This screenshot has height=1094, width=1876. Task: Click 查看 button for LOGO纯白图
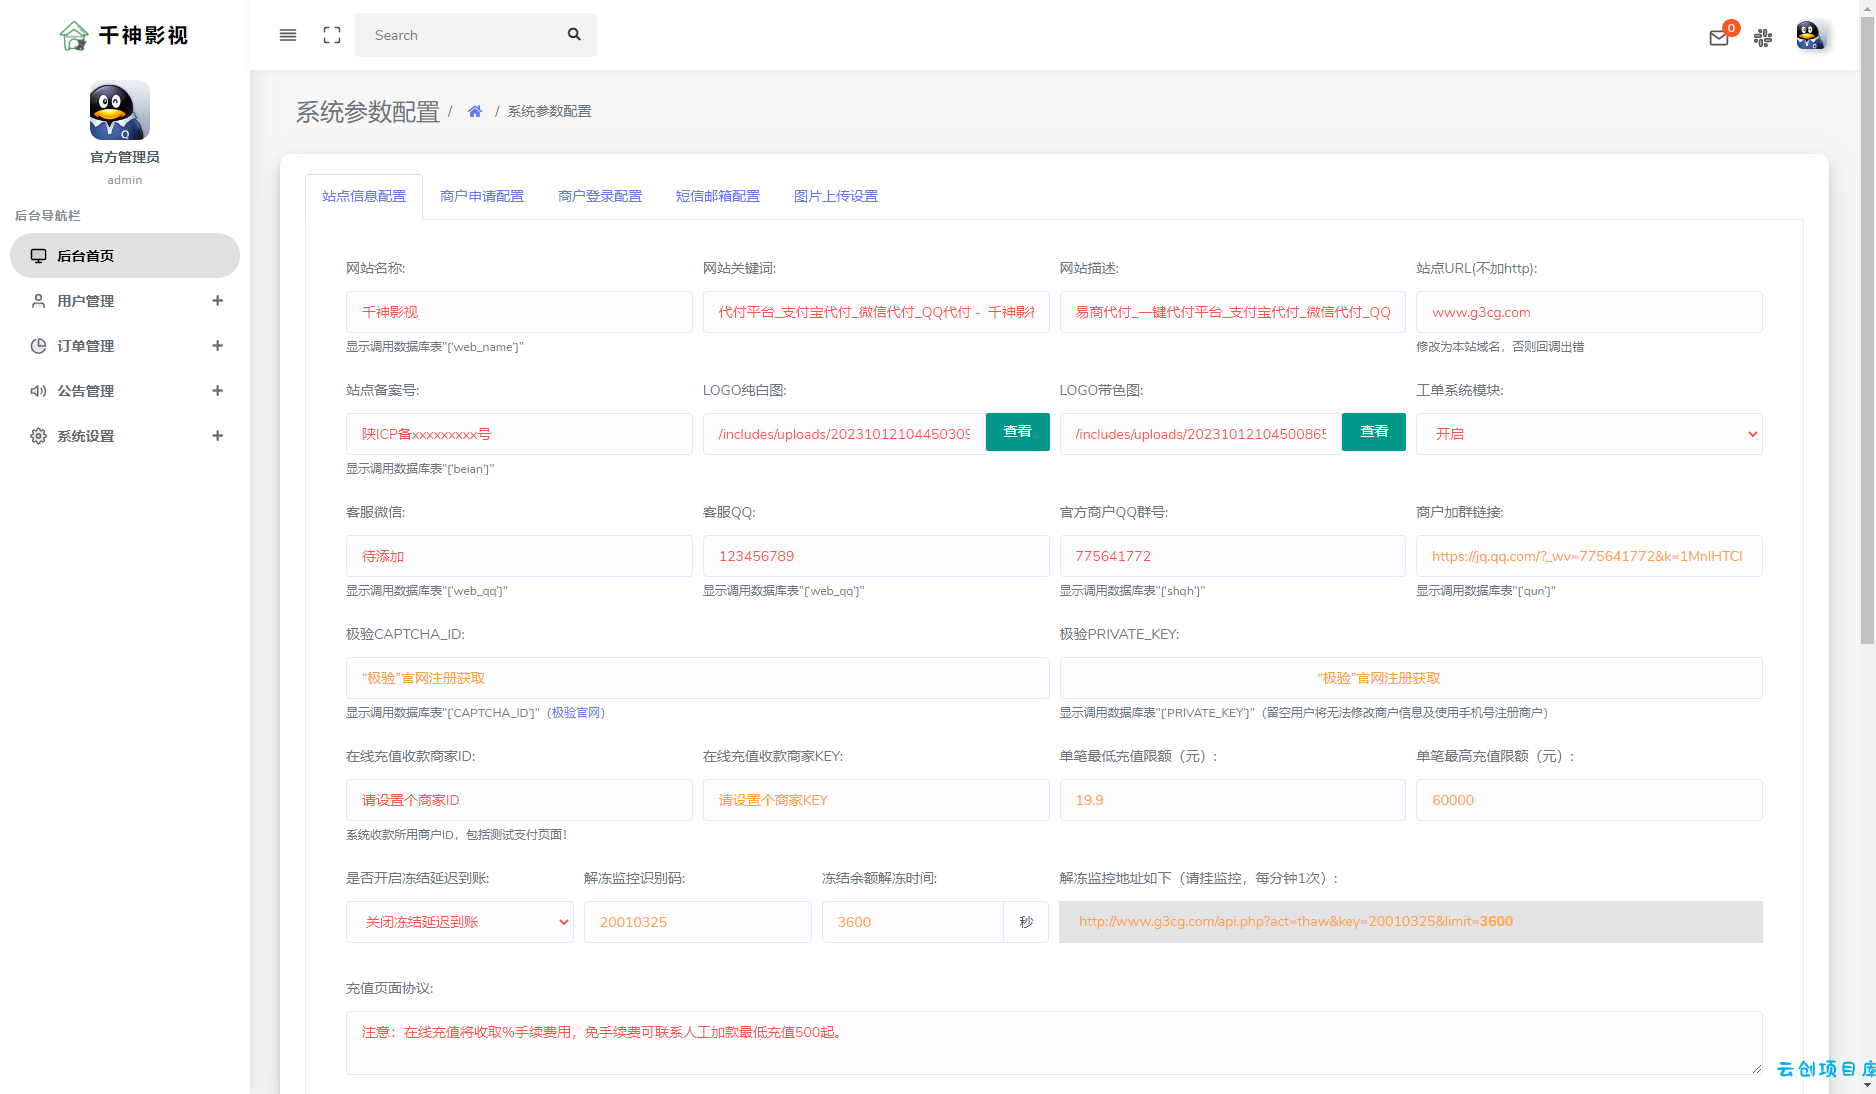pos(1018,432)
